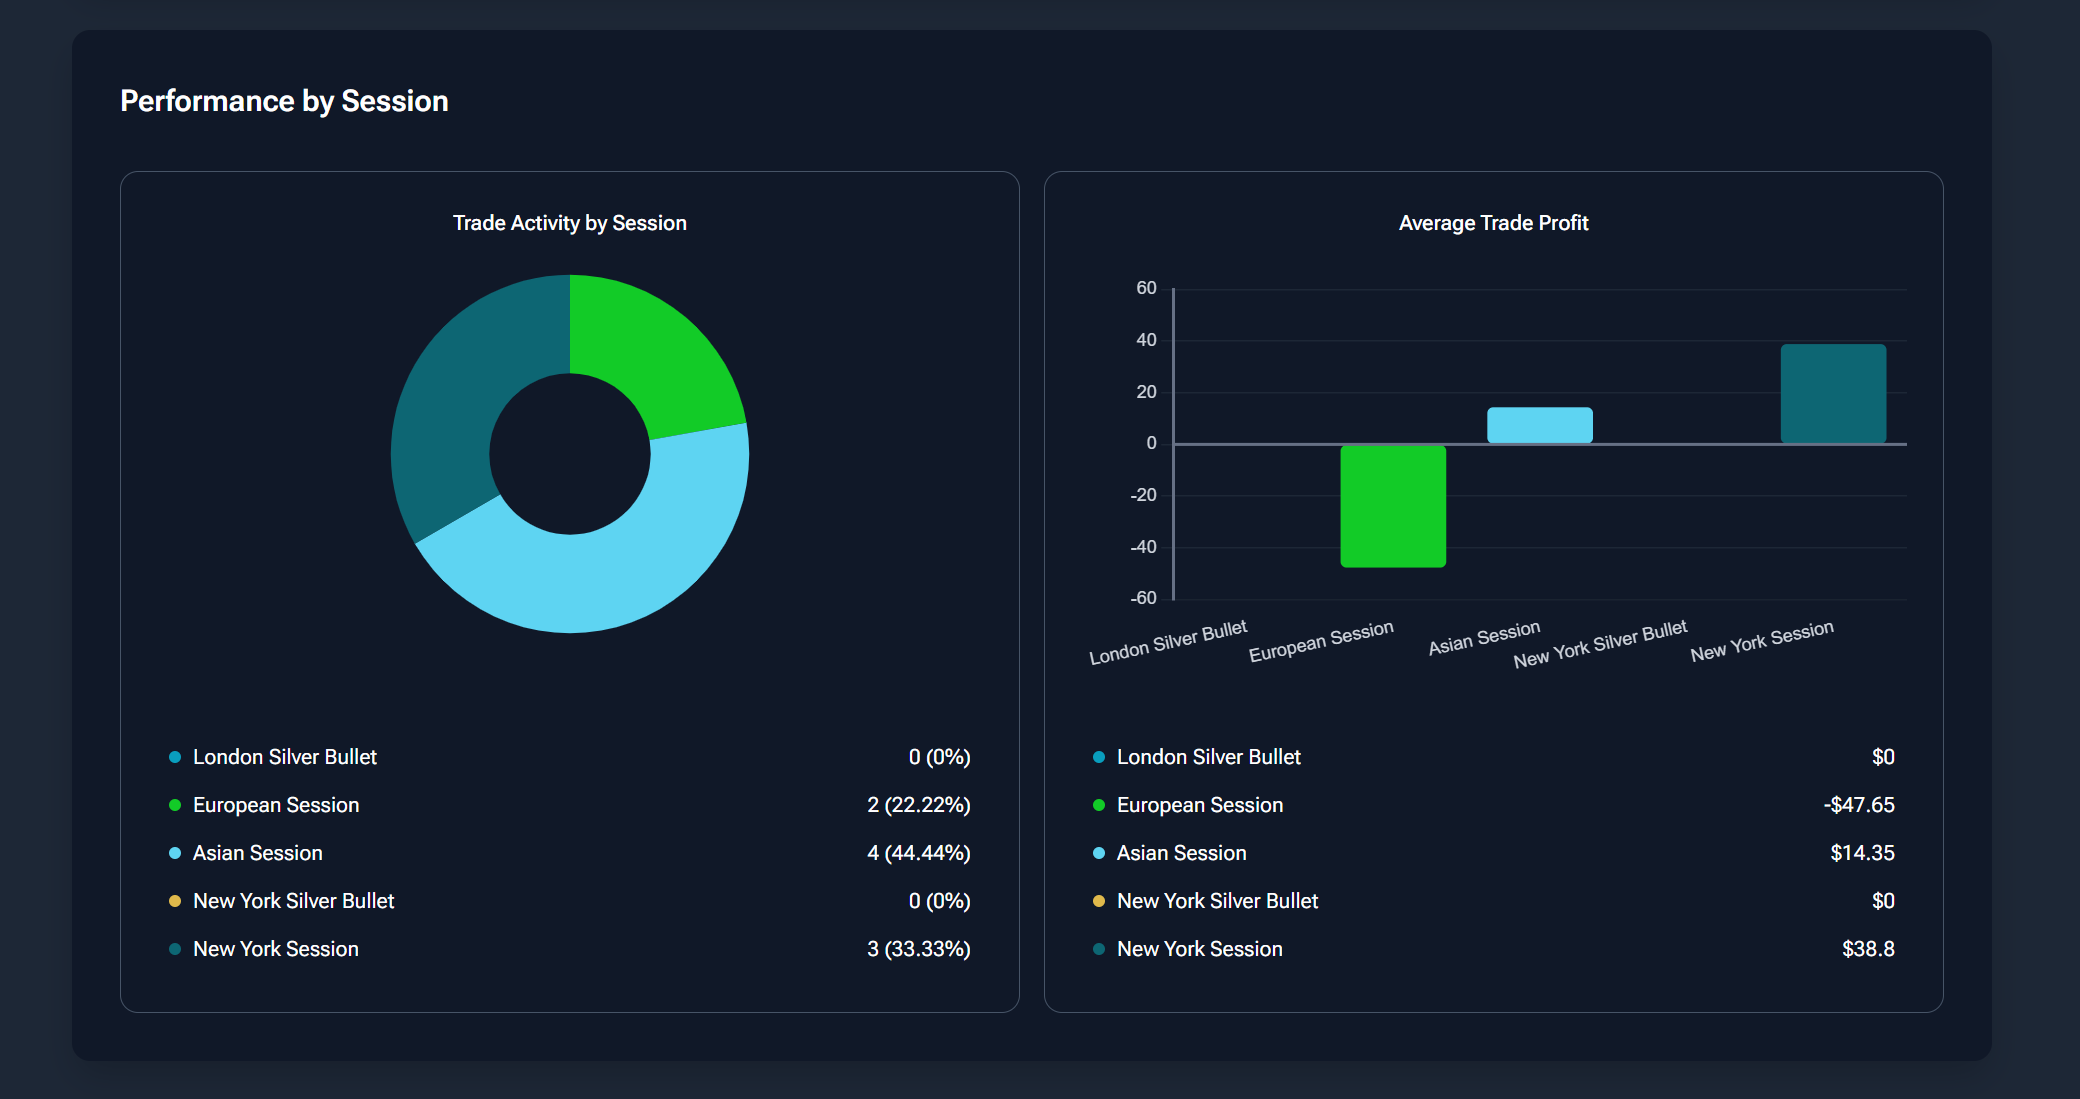Click the Trade Activity by Session title
This screenshot has height=1099, width=2080.
pyautogui.click(x=570, y=223)
